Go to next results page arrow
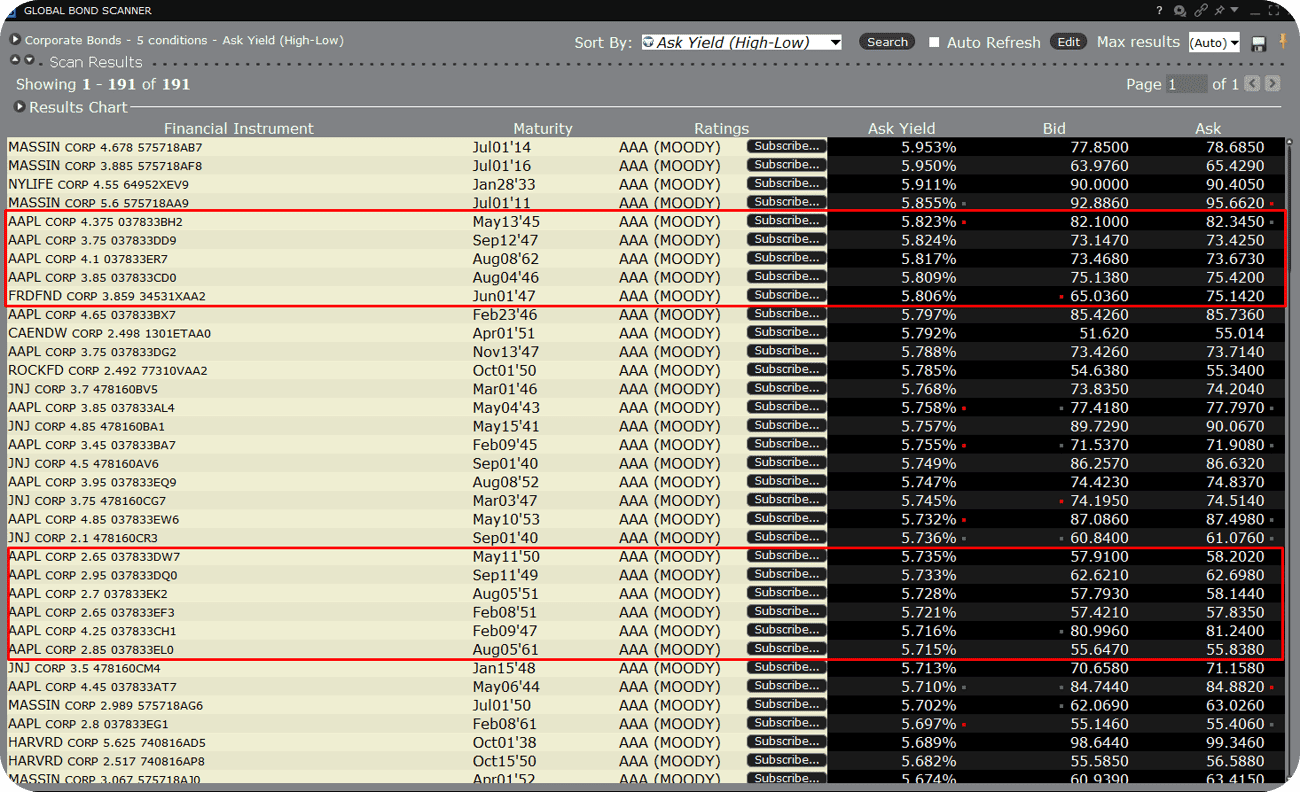1300x792 pixels. pyautogui.click(x=1272, y=84)
